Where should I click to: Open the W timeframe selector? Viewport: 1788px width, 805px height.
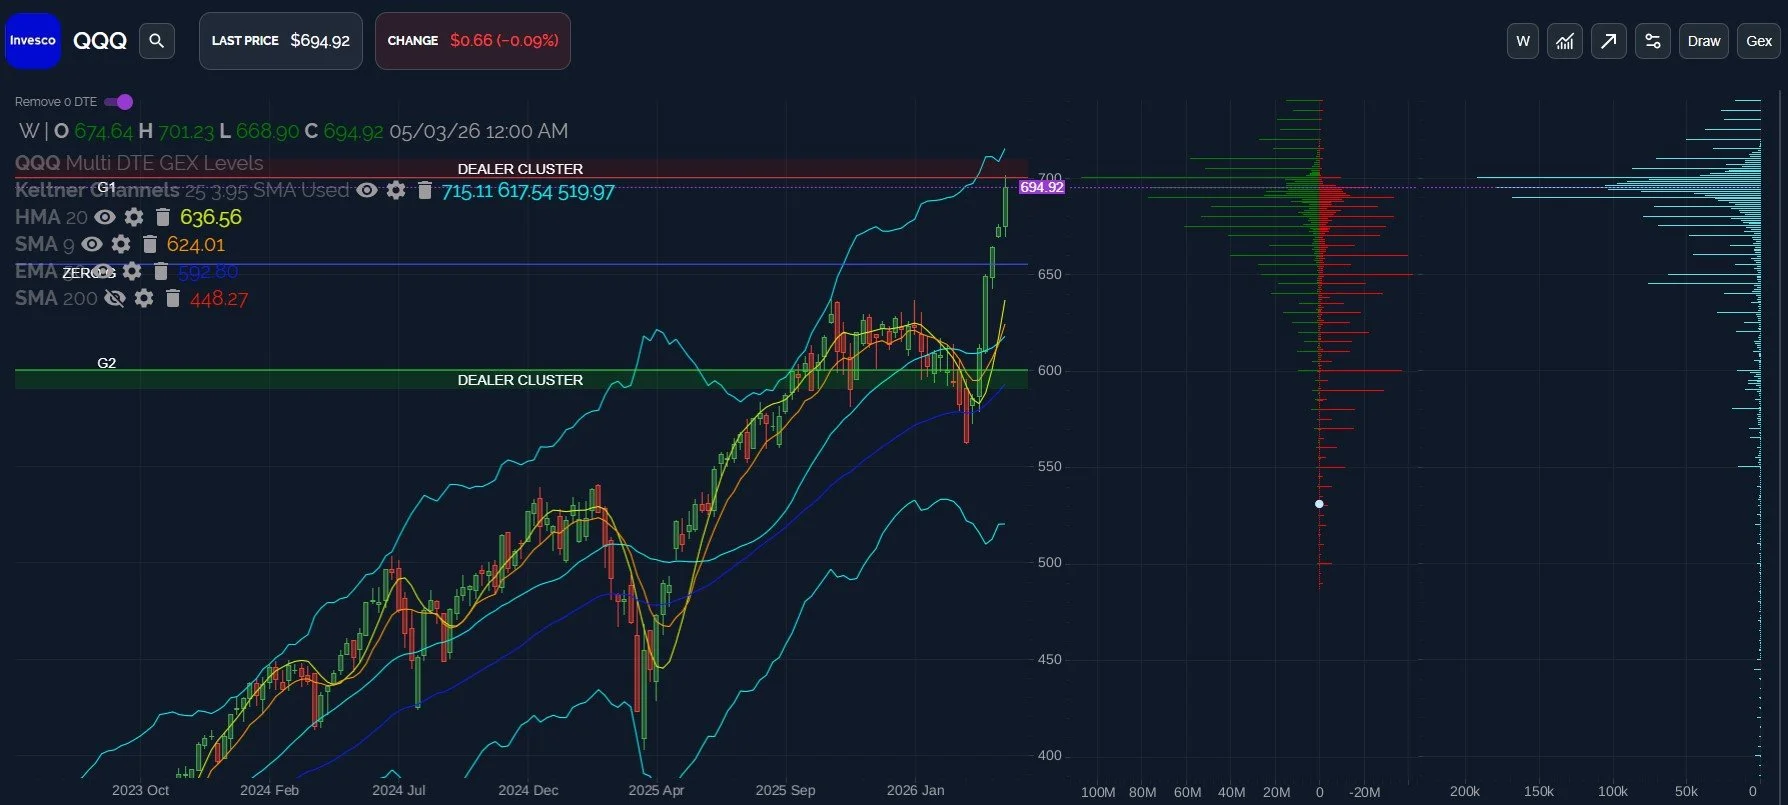(x=1523, y=41)
